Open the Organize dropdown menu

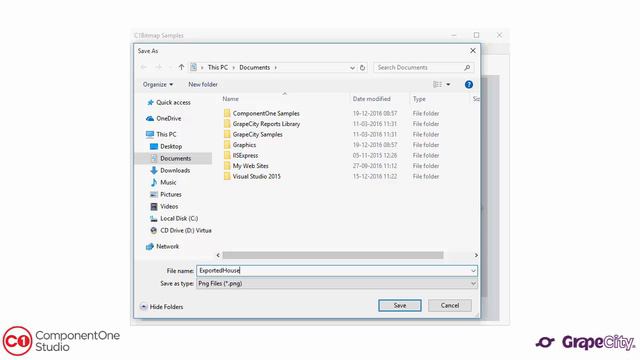pos(158,84)
